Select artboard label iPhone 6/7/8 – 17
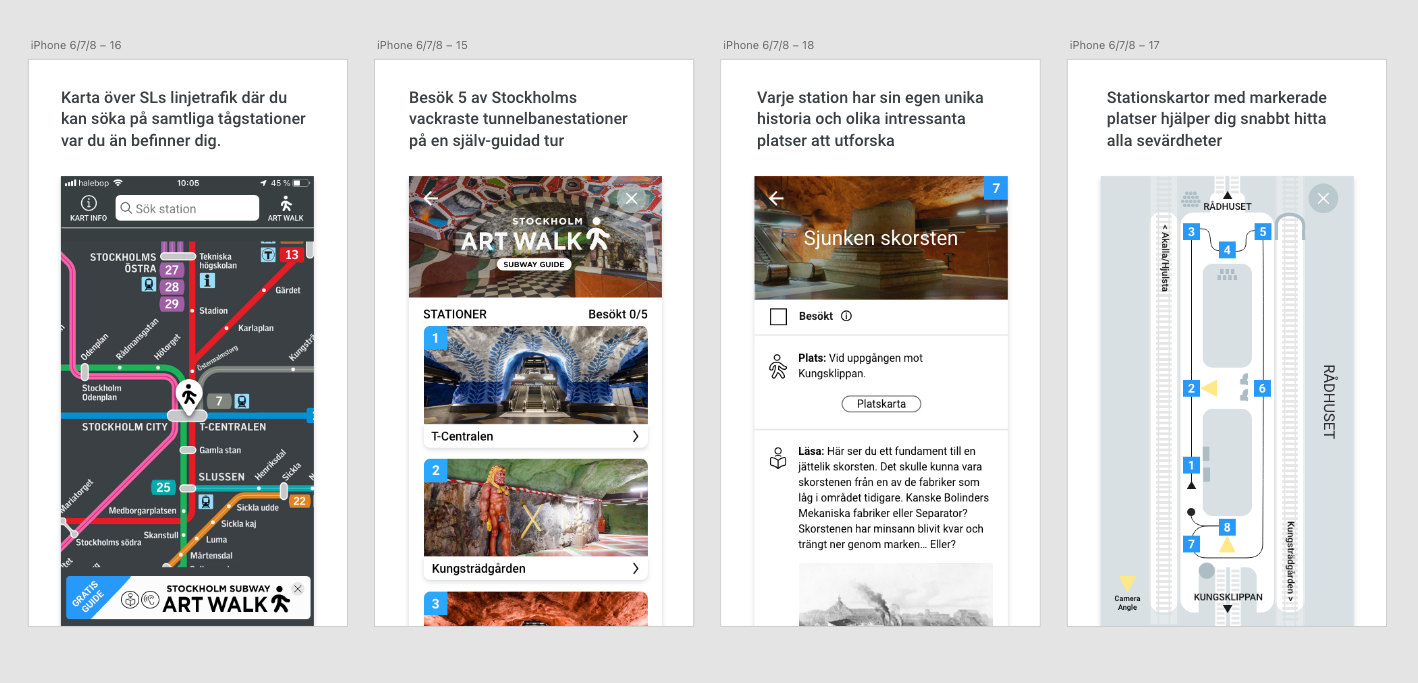Viewport: 1418px width, 683px height. tap(1114, 45)
